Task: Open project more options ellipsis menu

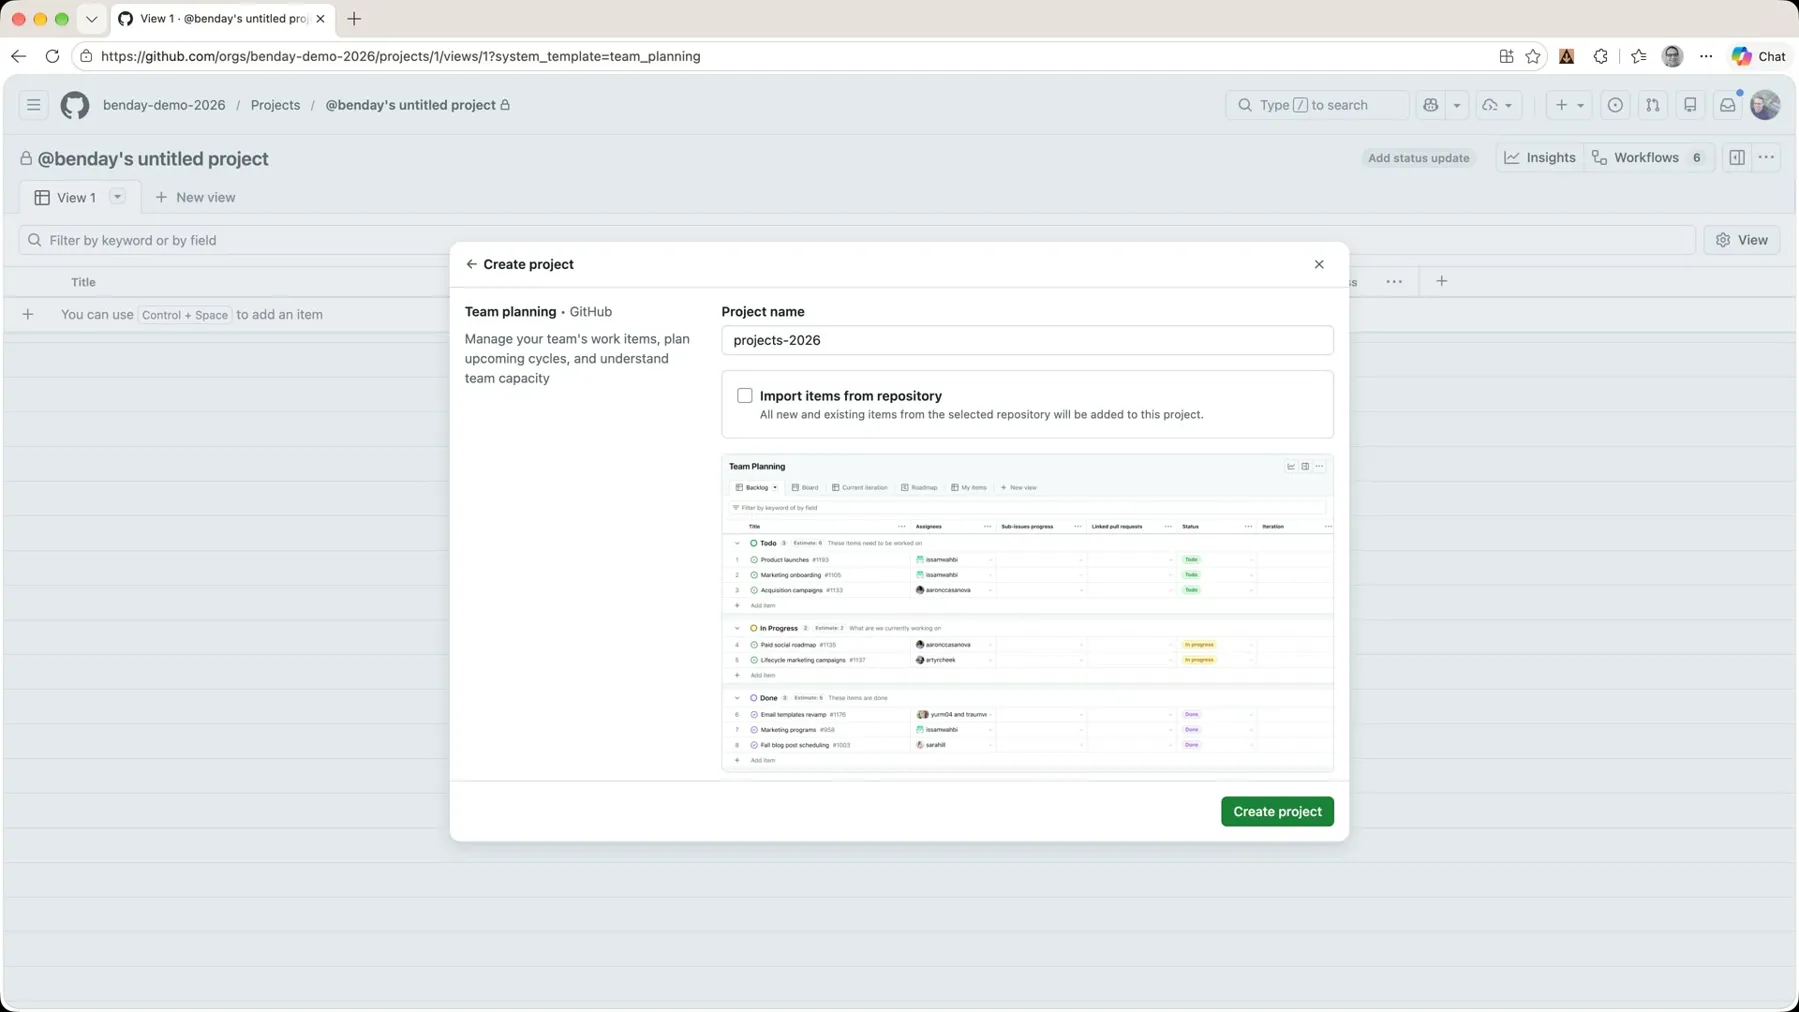Action: (x=1767, y=157)
